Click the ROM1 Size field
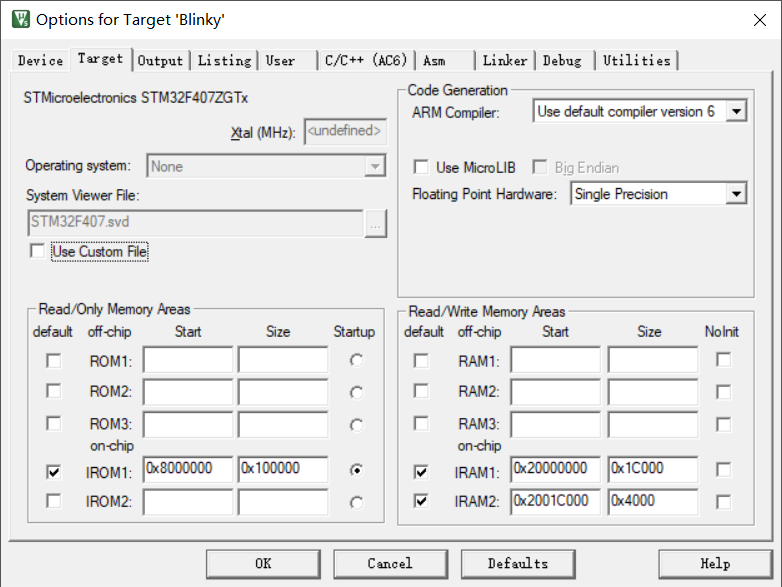 pyautogui.click(x=283, y=360)
